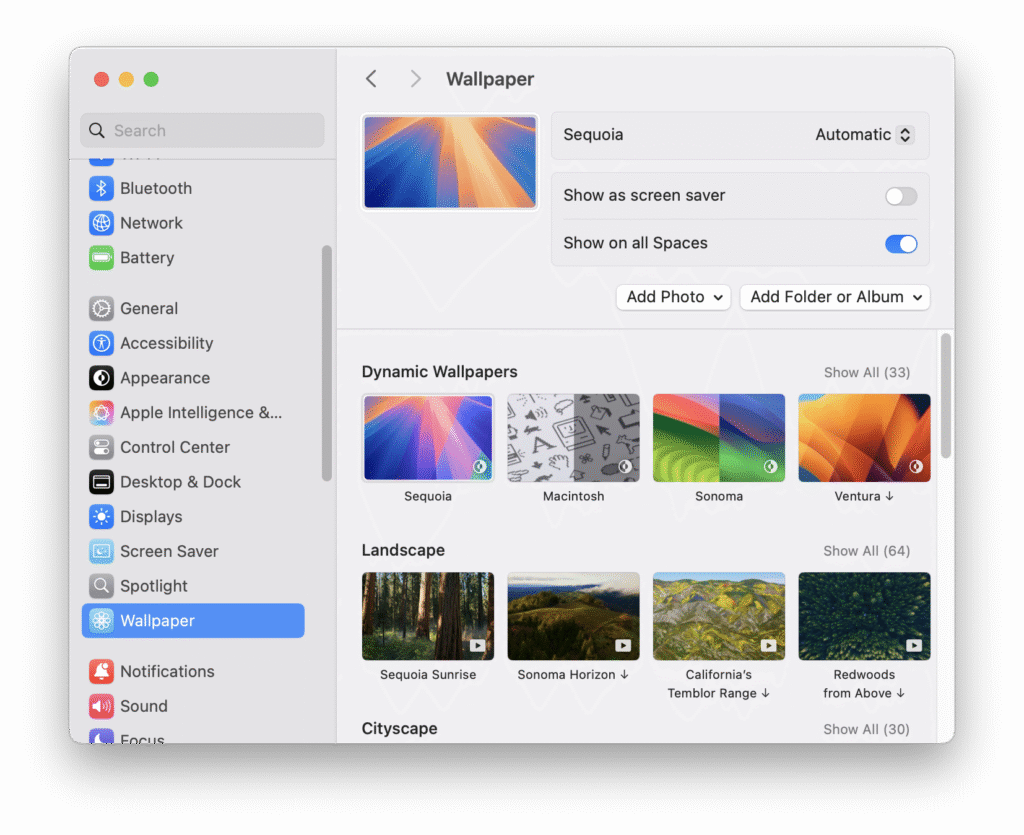Show all 30 Cityscape wallpapers
This screenshot has height=835, width=1024.
pos(867,729)
